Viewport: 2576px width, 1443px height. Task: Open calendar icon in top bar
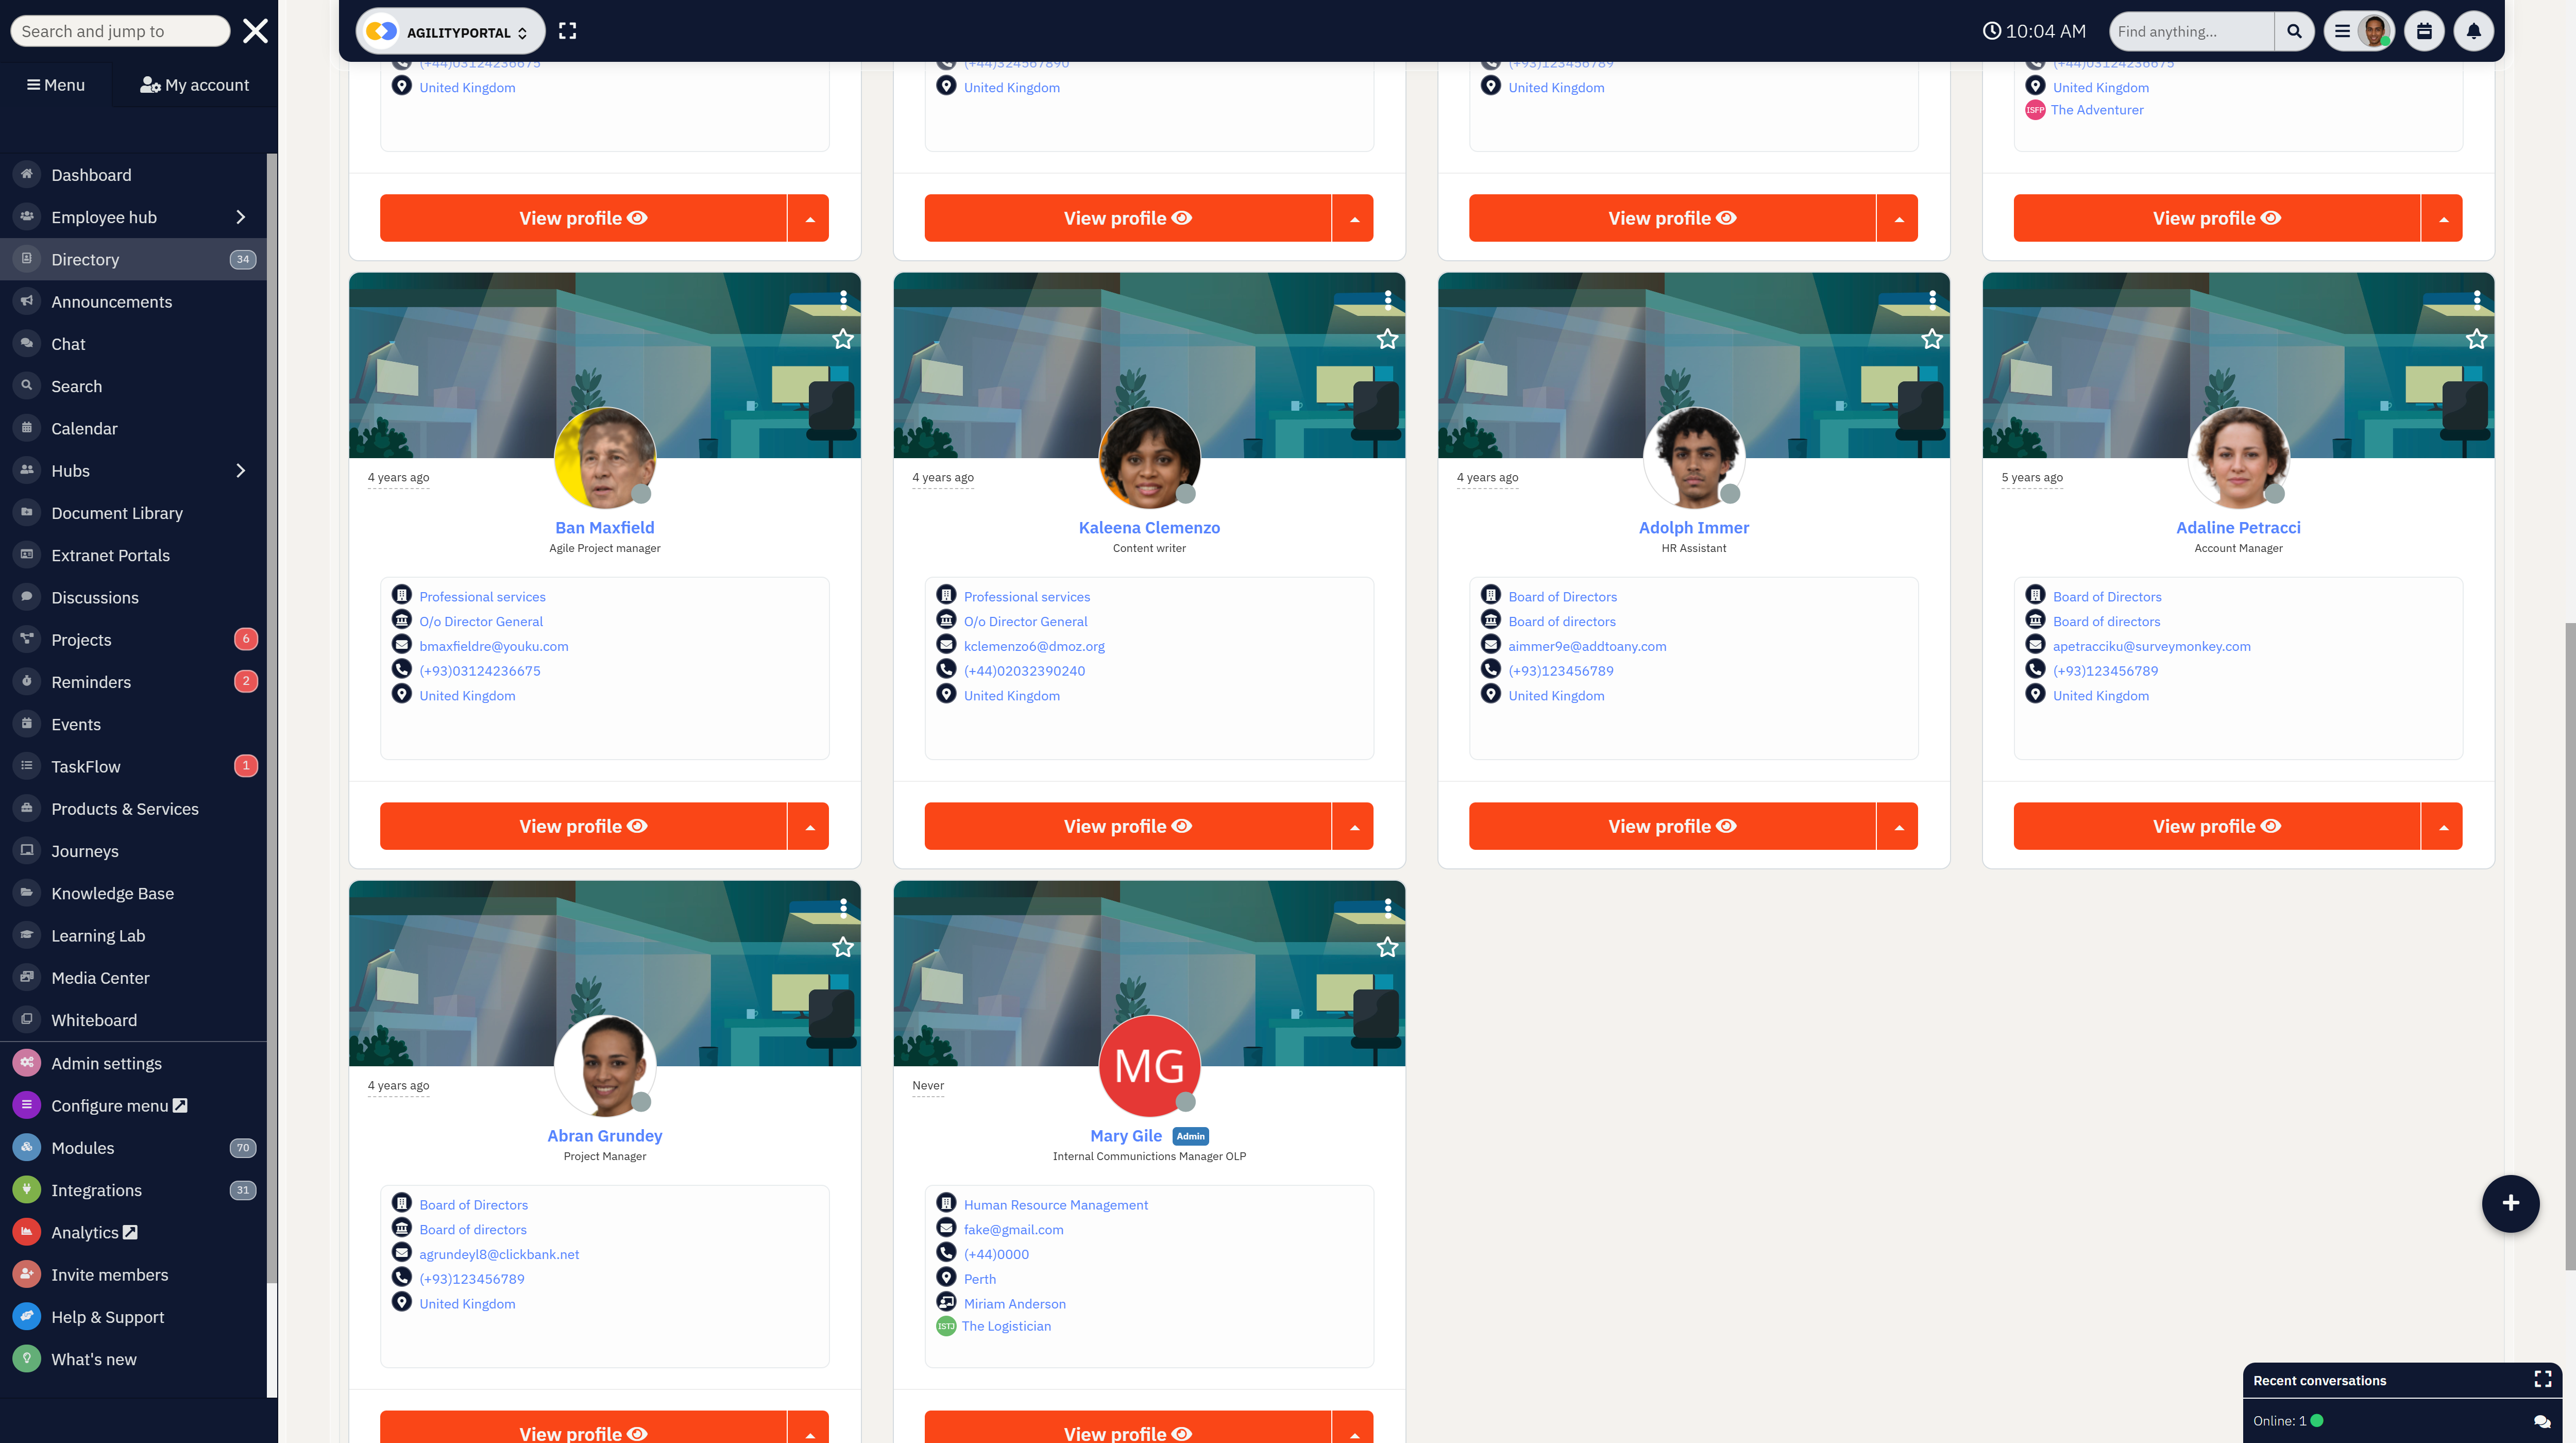pyautogui.click(x=2424, y=31)
